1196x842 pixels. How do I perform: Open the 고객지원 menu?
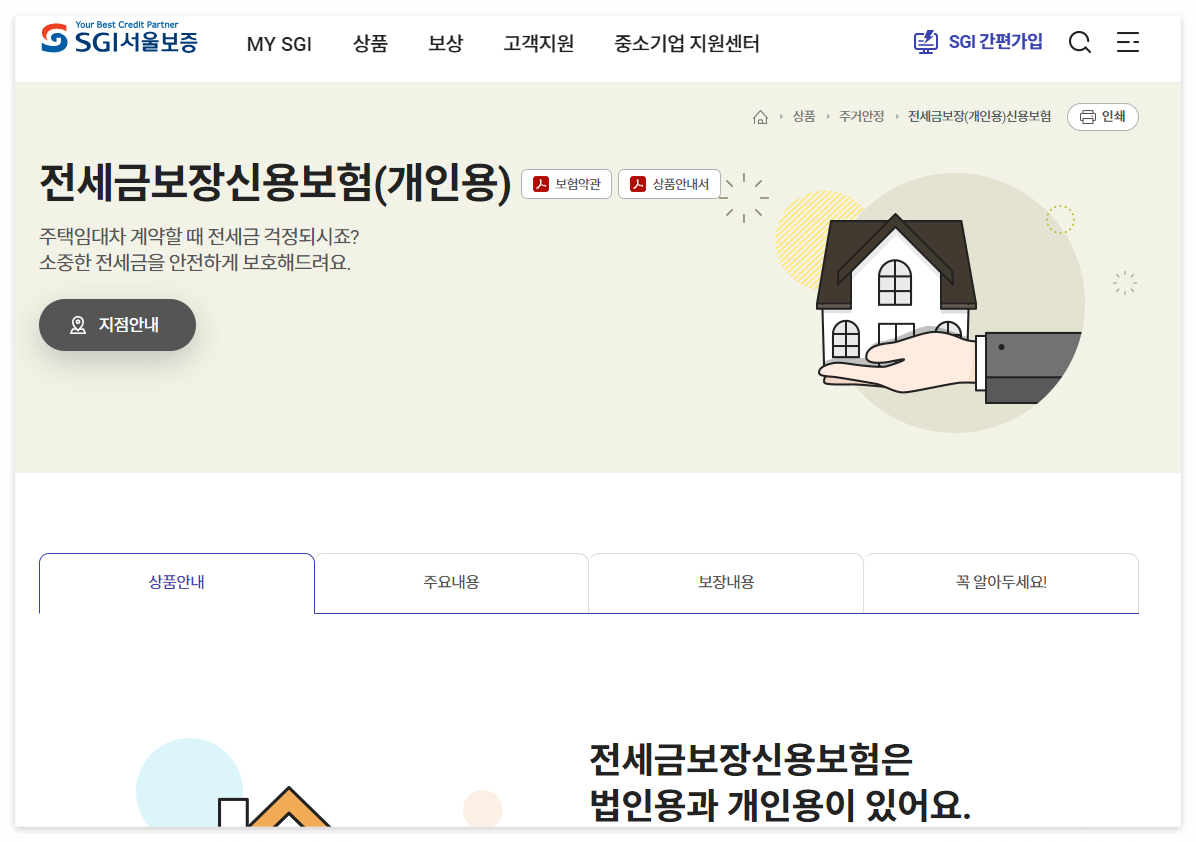[539, 43]
